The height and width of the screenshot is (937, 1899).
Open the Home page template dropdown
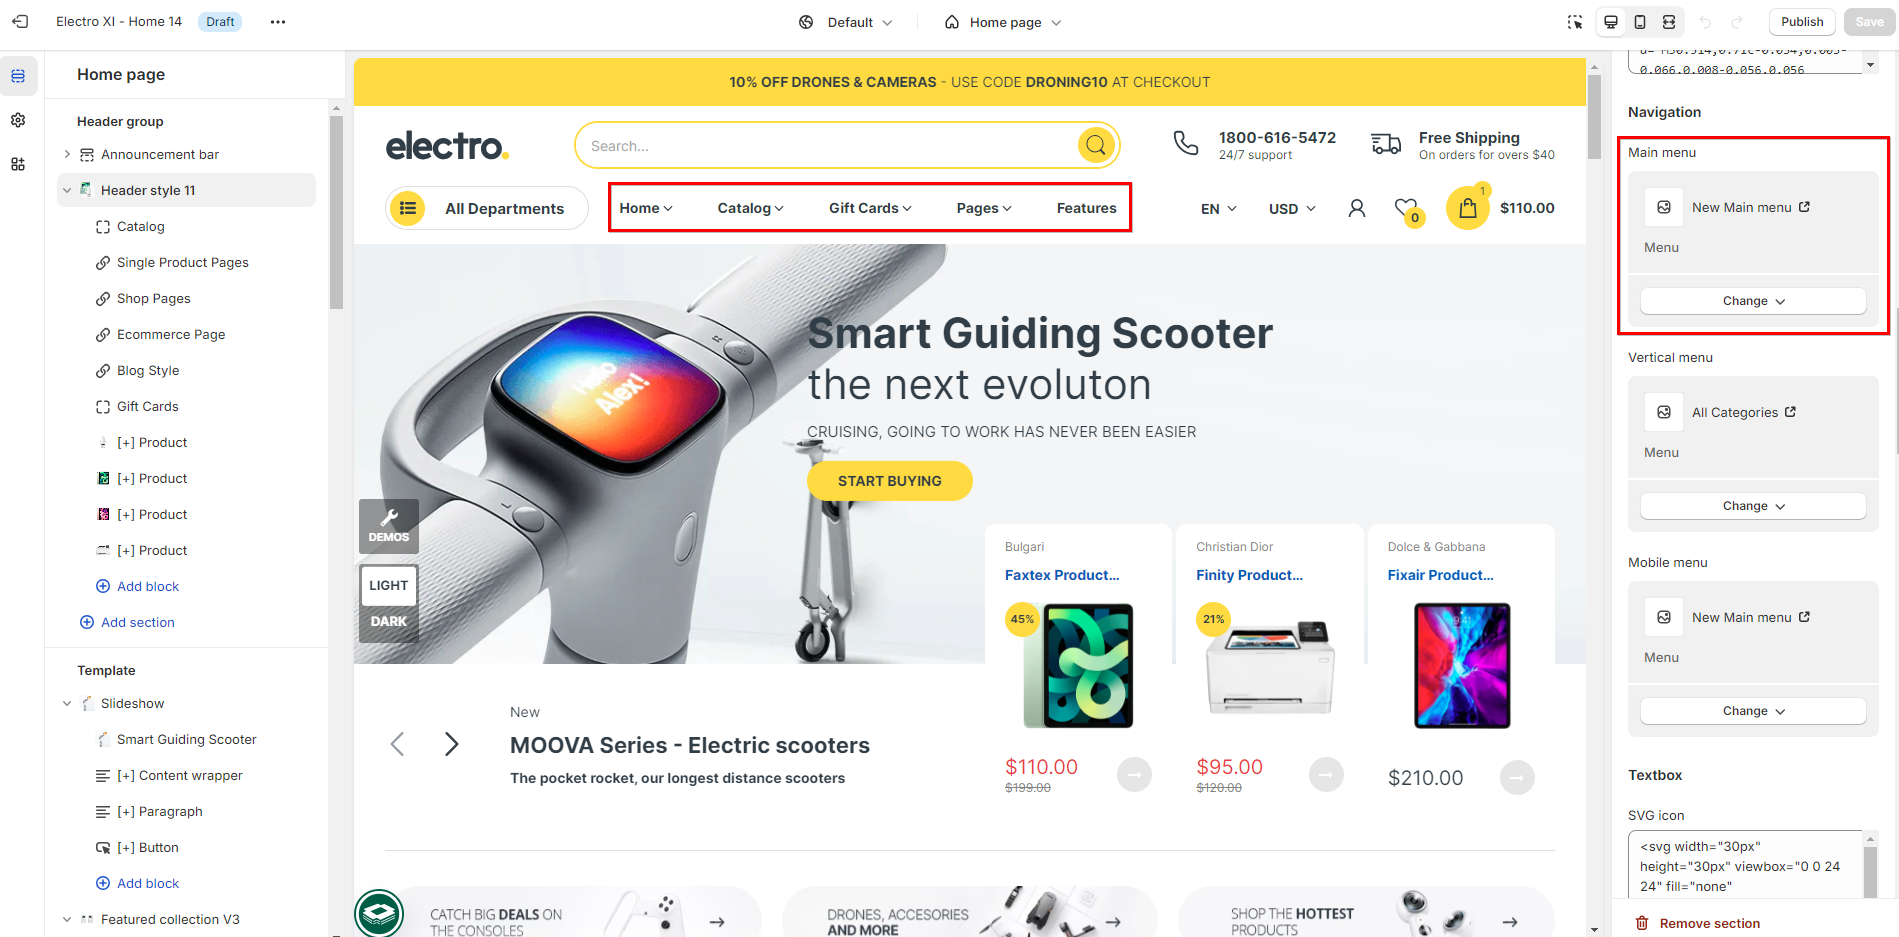click(1003, 22)
